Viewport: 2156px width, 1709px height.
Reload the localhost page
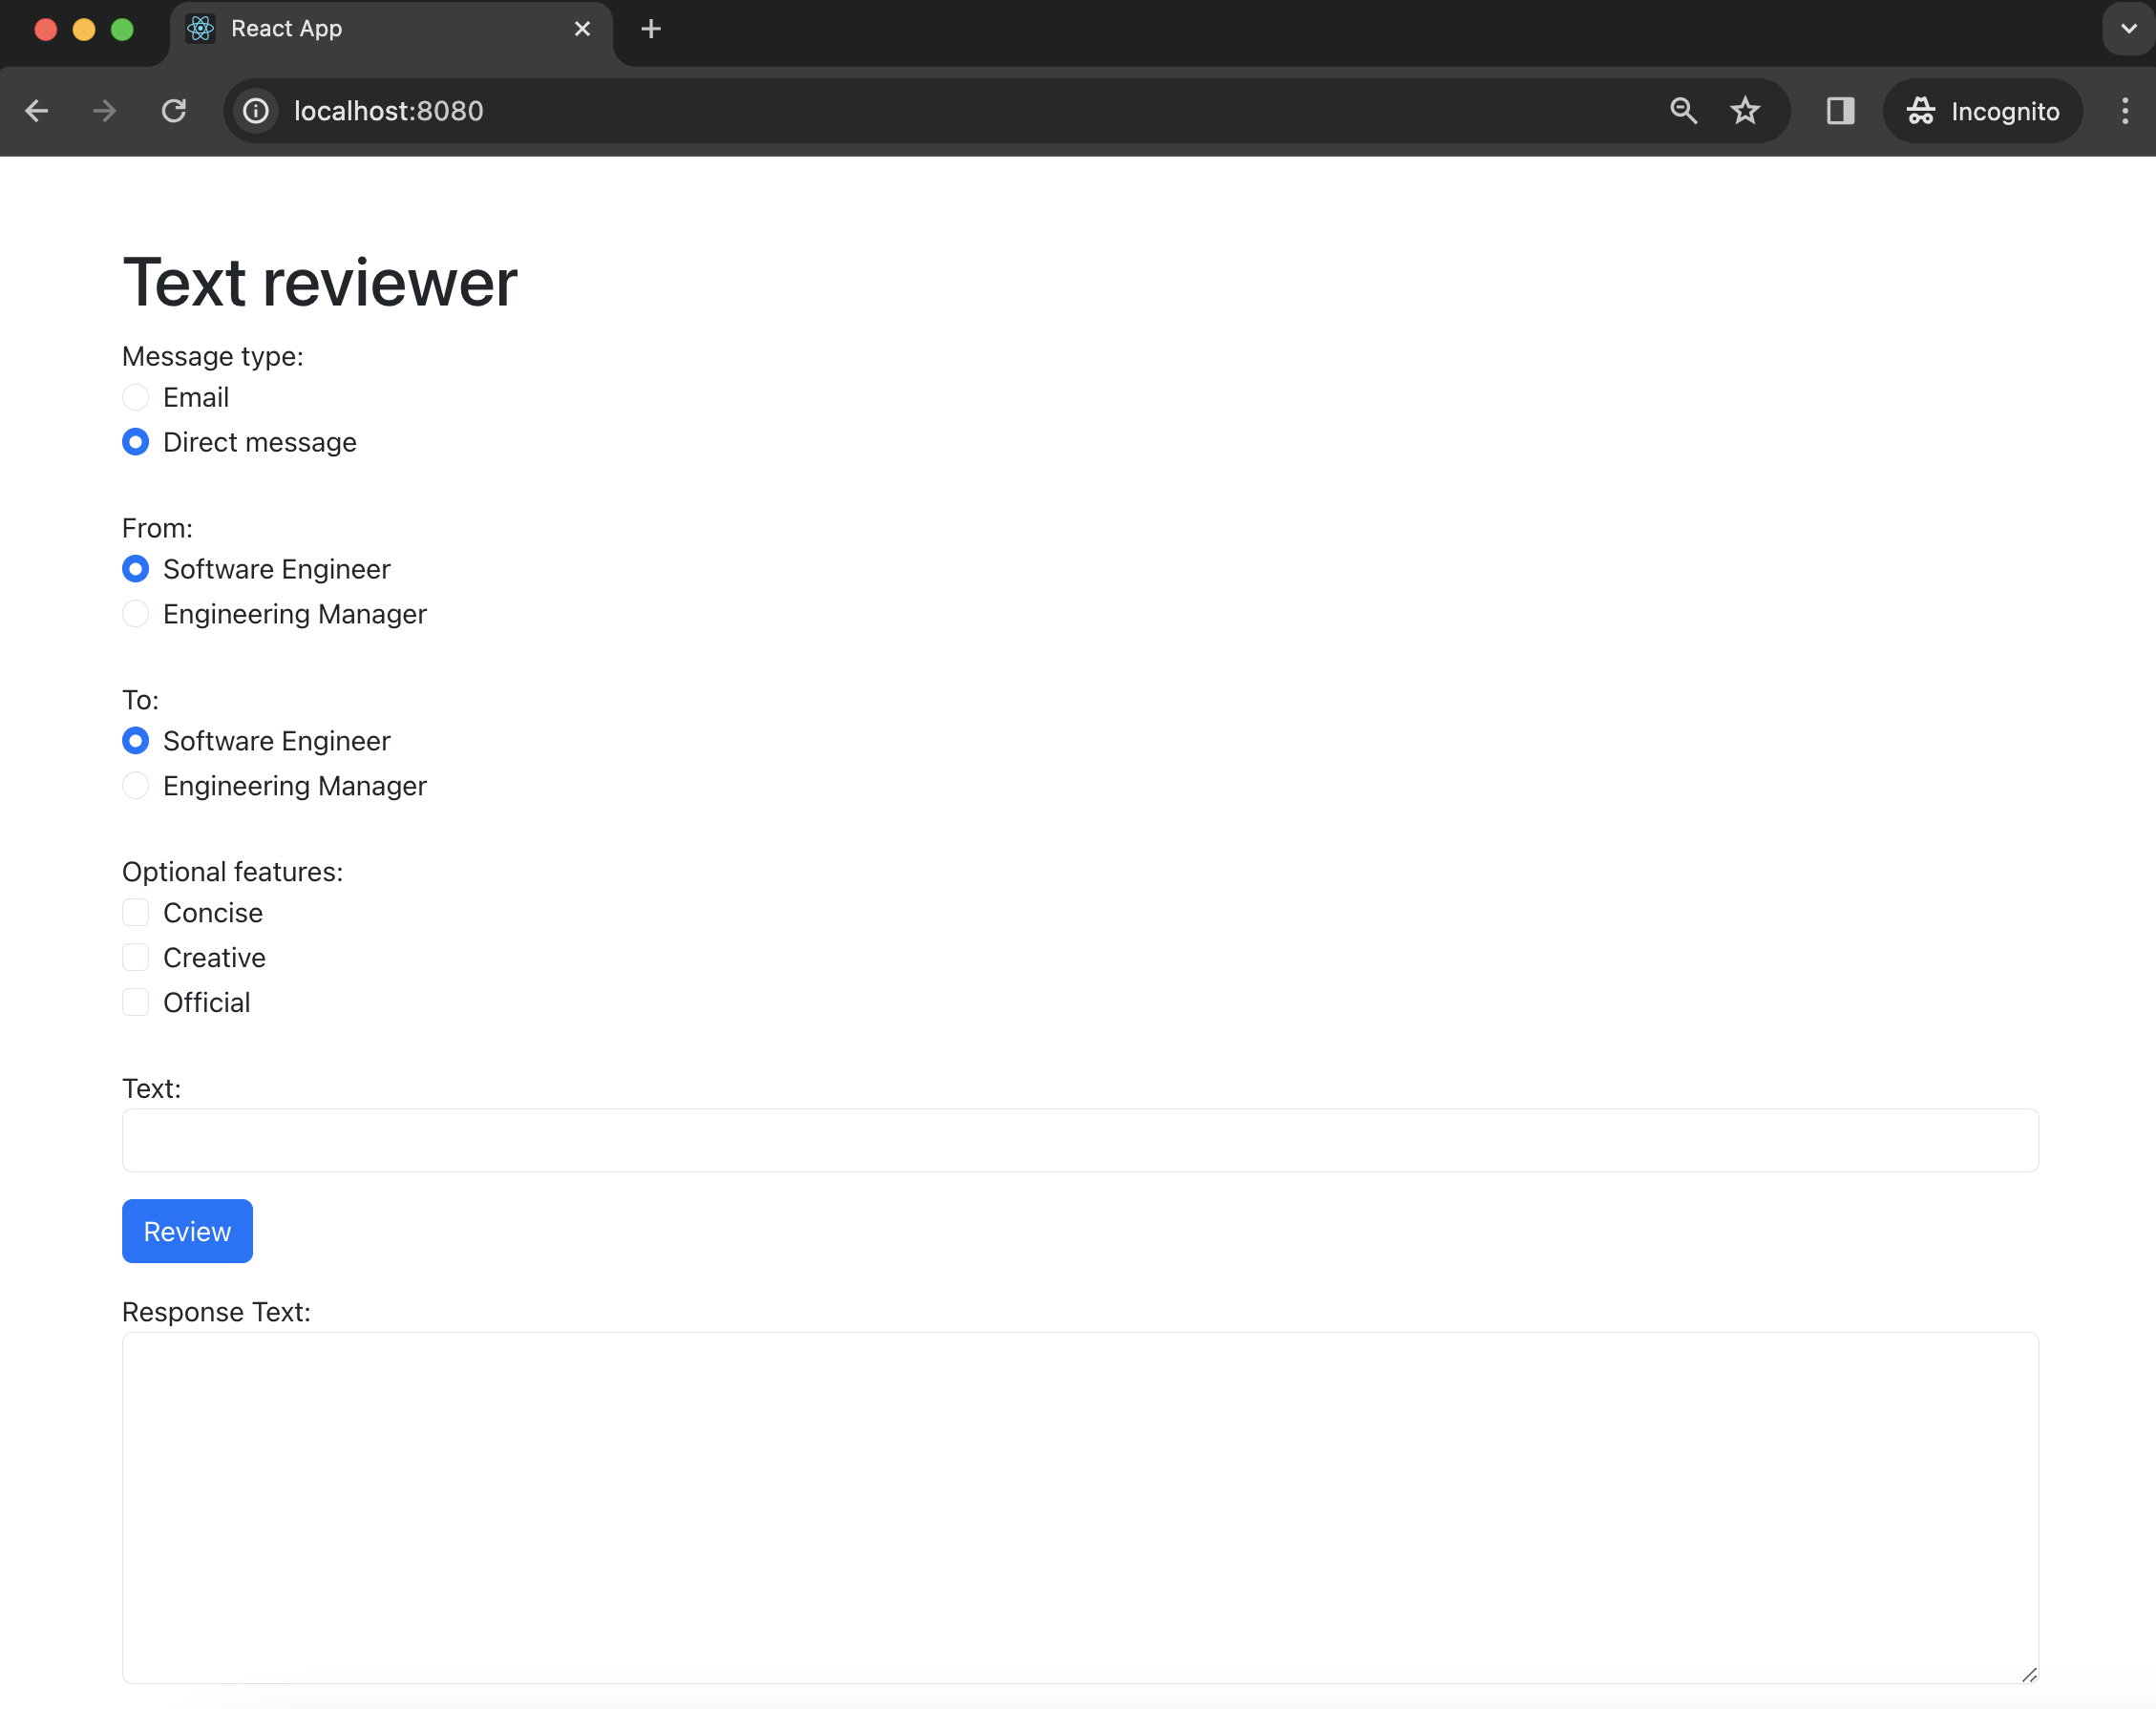[x=174, y=111]
